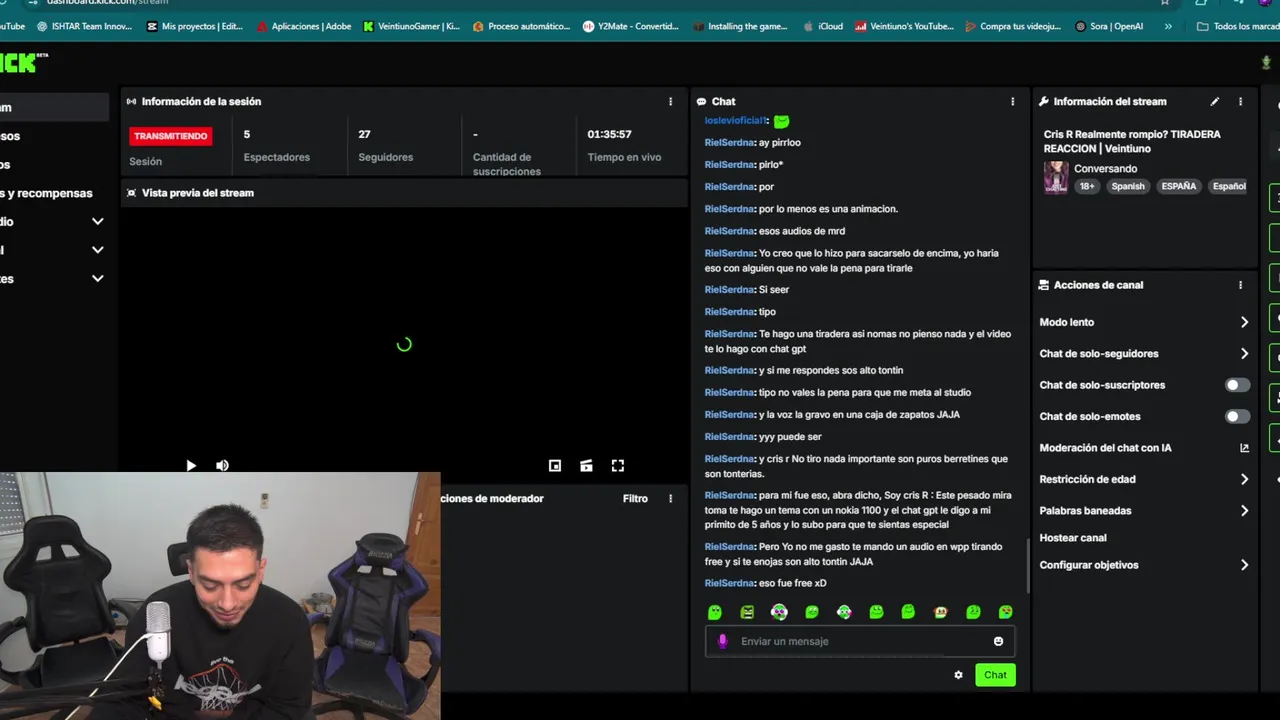The height and width of the screenshot is (720, 1280).
Task: Open Mis proyectos bookmark
Action: [194, 26]
